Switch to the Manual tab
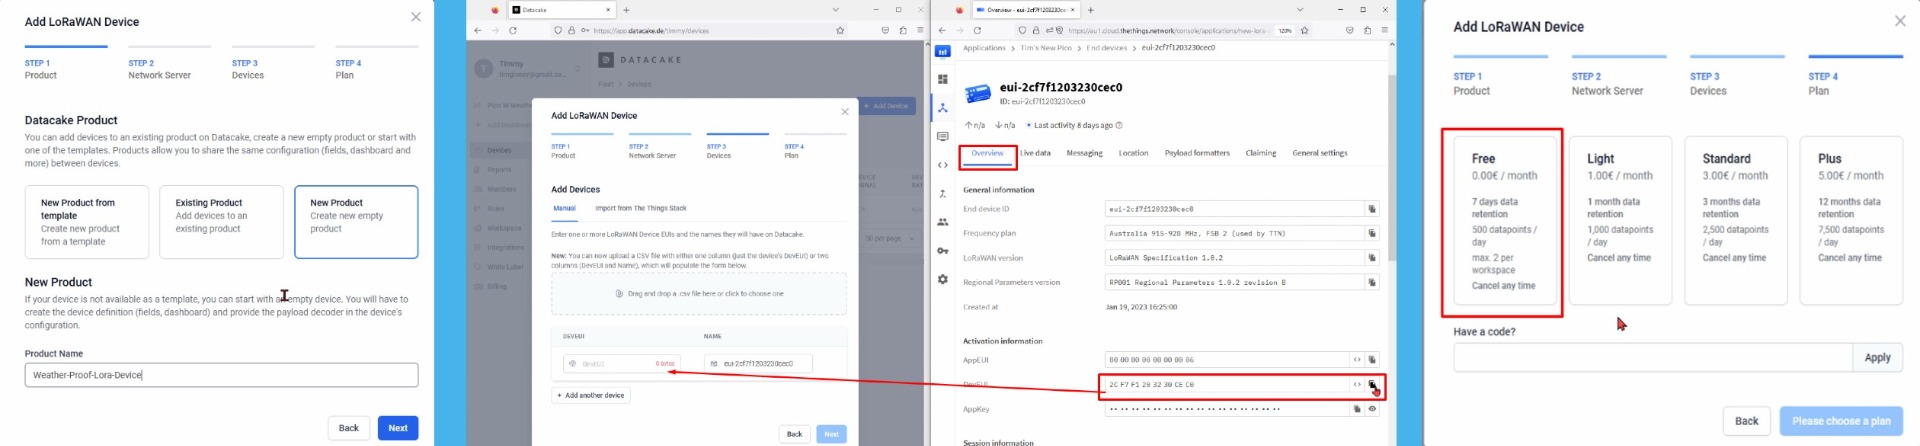This screenshot has height=446, width=1920. (x=565, y=208)
